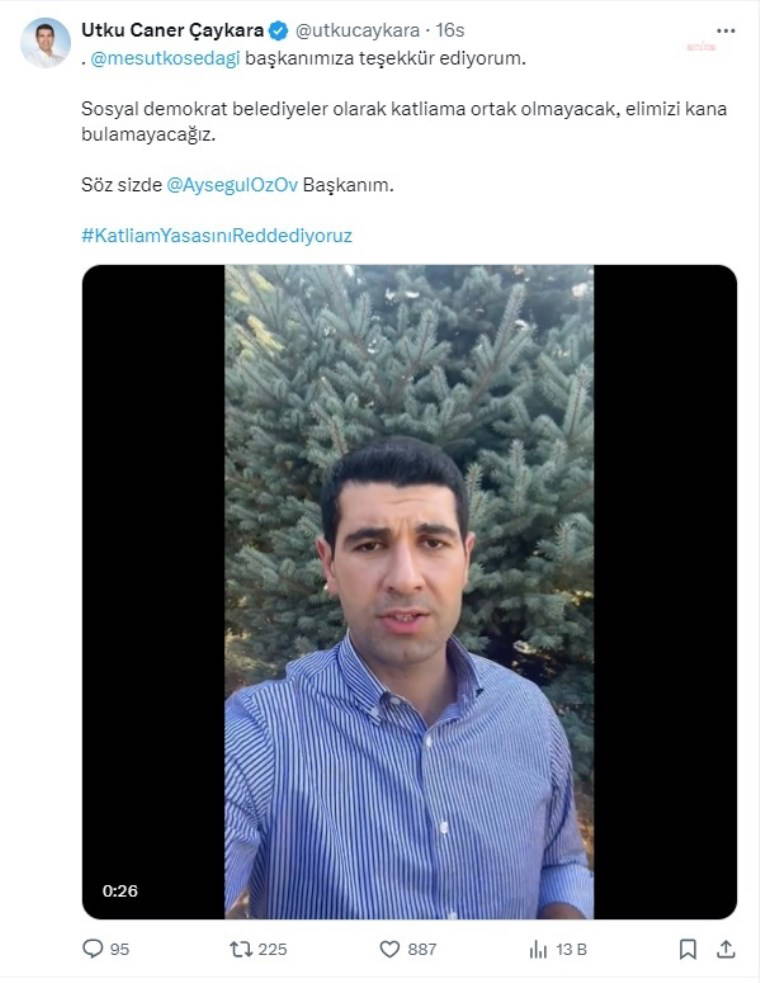Click the 0:26 video duration label
This screenshot has height=983, width=760.
pyautogui.click(x=120, y=891)
